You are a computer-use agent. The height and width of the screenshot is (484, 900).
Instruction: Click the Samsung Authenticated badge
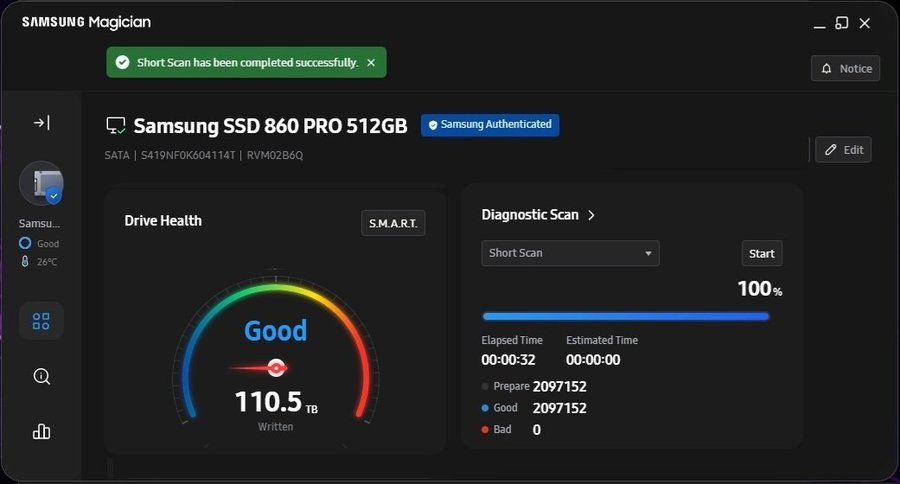(489, 125)
